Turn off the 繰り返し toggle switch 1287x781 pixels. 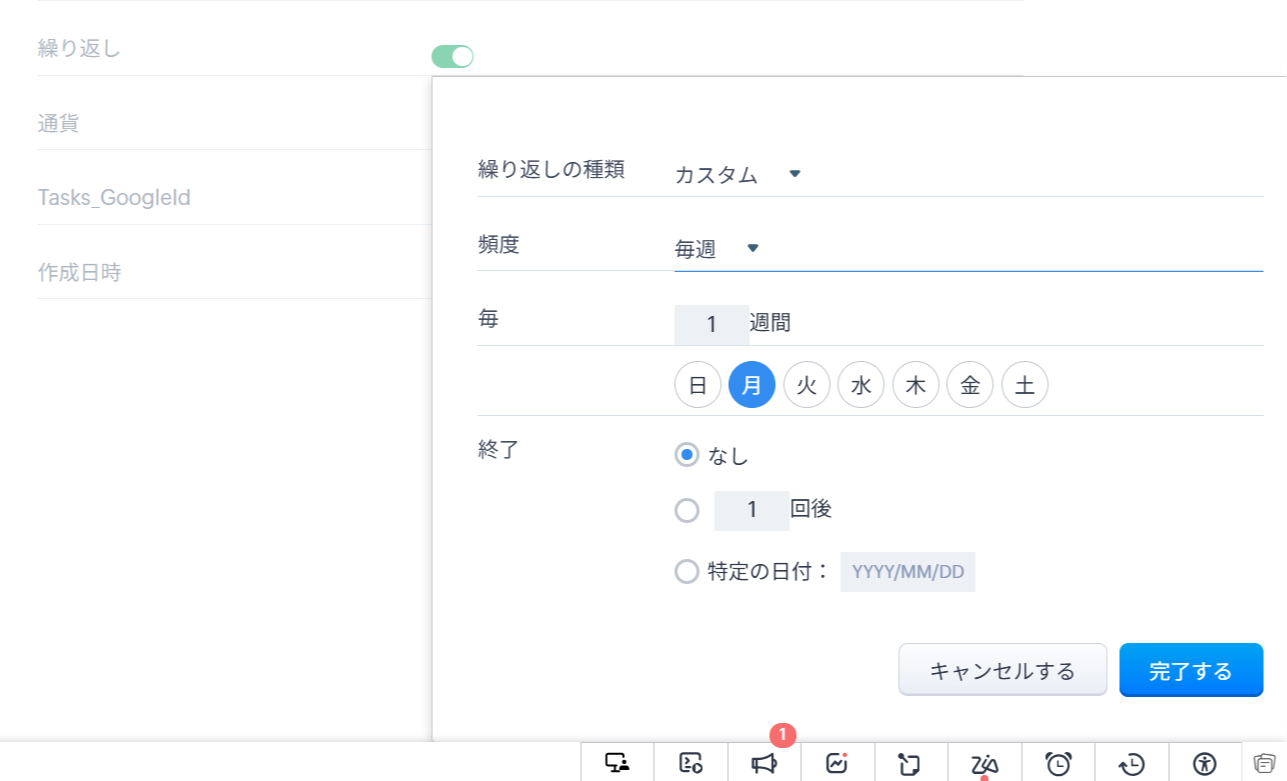pyautogui.click(x=452, y=57)
